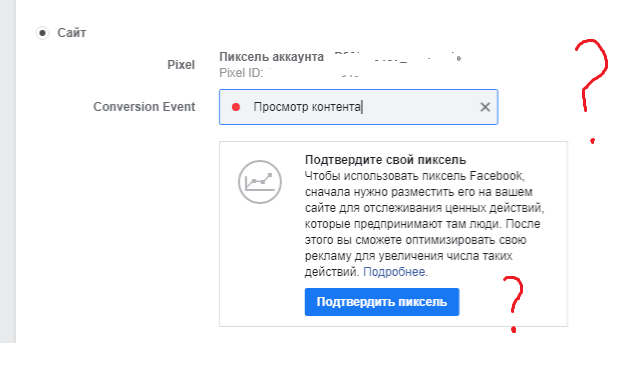The height and width of the screenshot is (376, 640).
Task: Click the Подтвердите свой пиксель heading
Action: pos(385,160)
